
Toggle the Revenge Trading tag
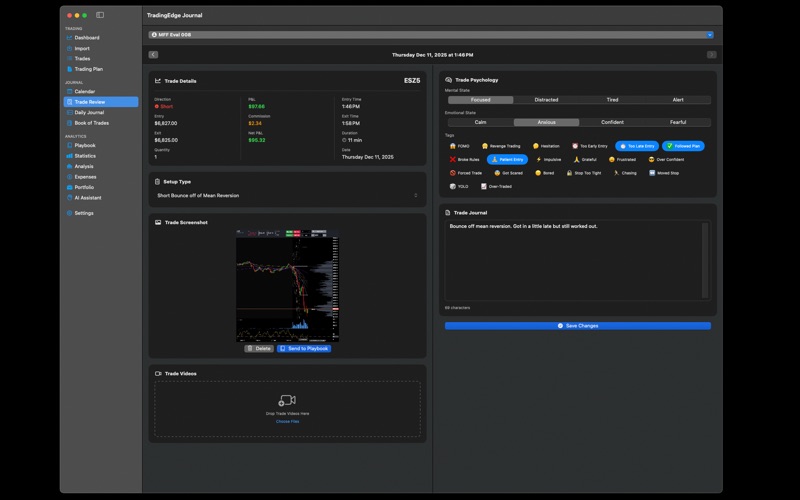point(501,146)
